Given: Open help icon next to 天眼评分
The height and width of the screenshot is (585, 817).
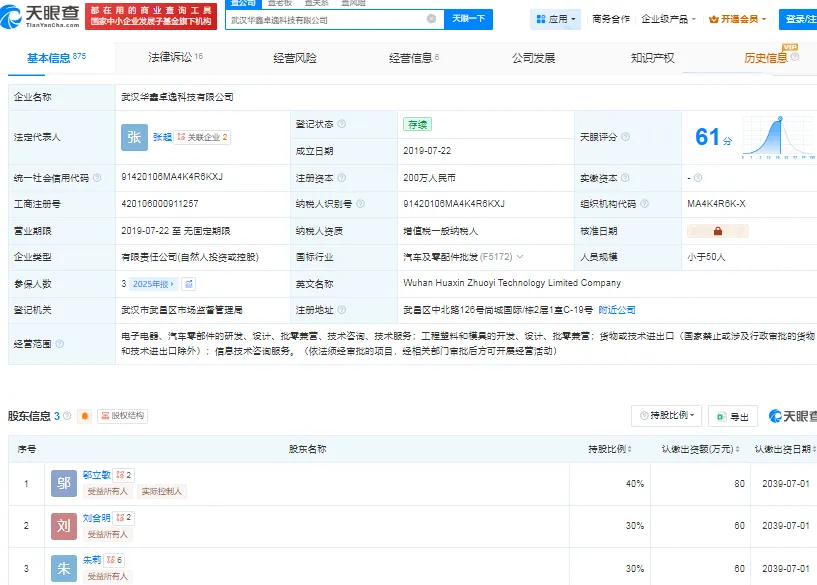Looking at the screenshot, I should pos(626,136).
